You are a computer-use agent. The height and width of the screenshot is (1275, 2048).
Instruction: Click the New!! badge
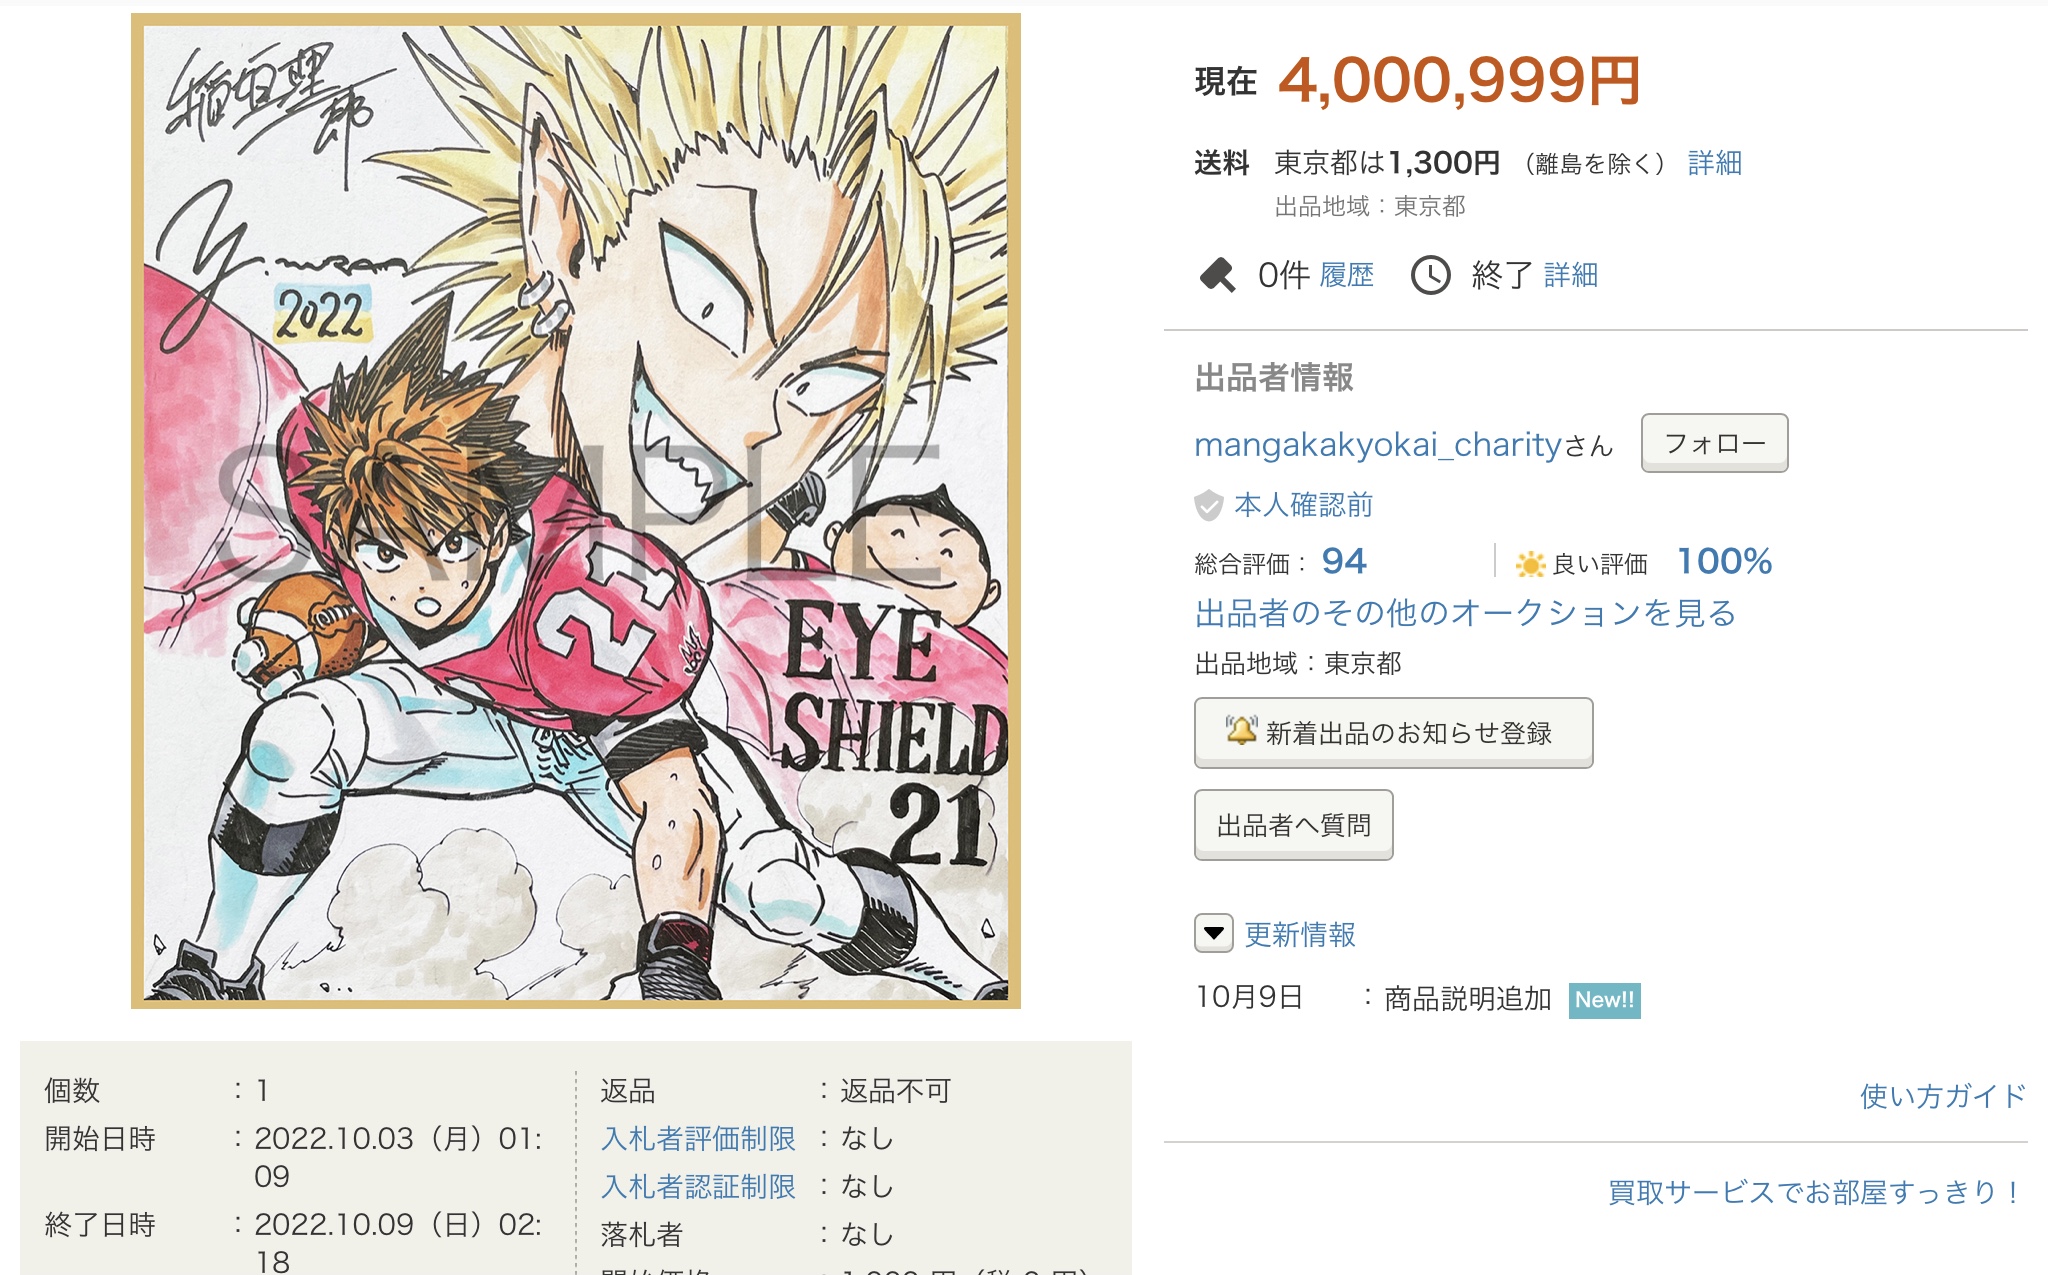[x=1604, y=1000]
